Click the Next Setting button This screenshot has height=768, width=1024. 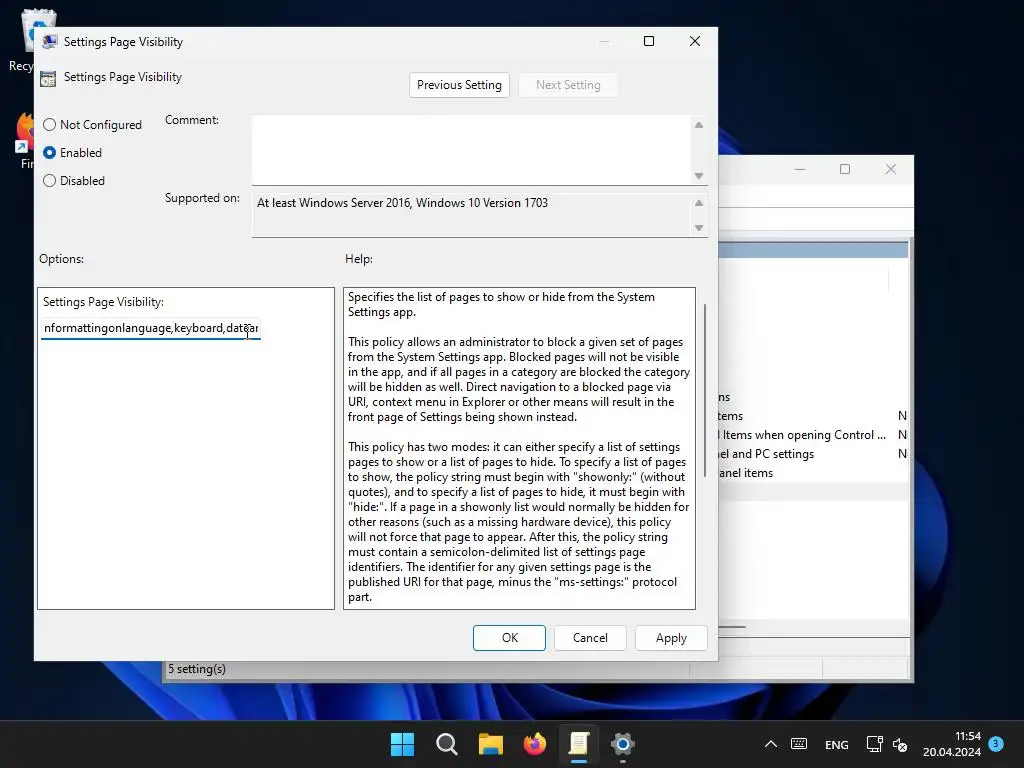(568, 85)
